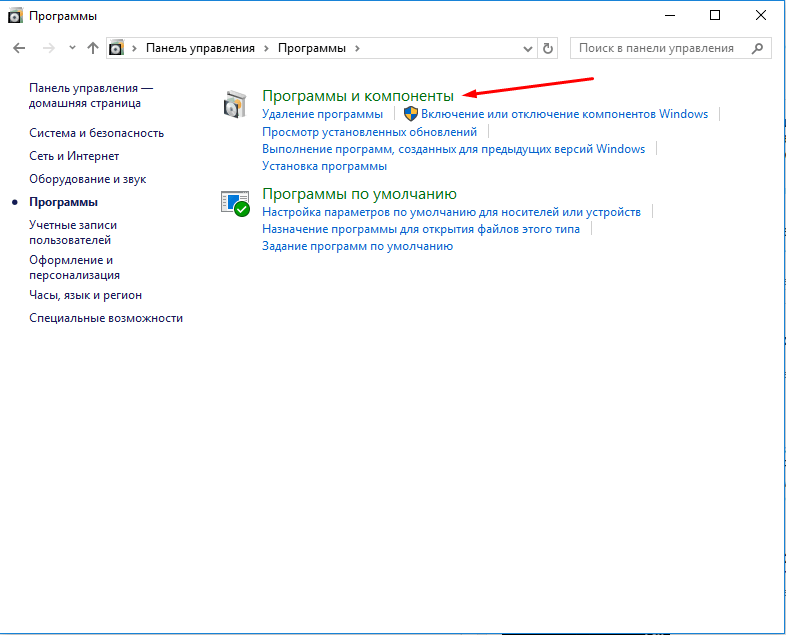Click the Default Programs category icon
Image resolution: width=786 pixels, height=635 pixels.
[x=235, y=203]
